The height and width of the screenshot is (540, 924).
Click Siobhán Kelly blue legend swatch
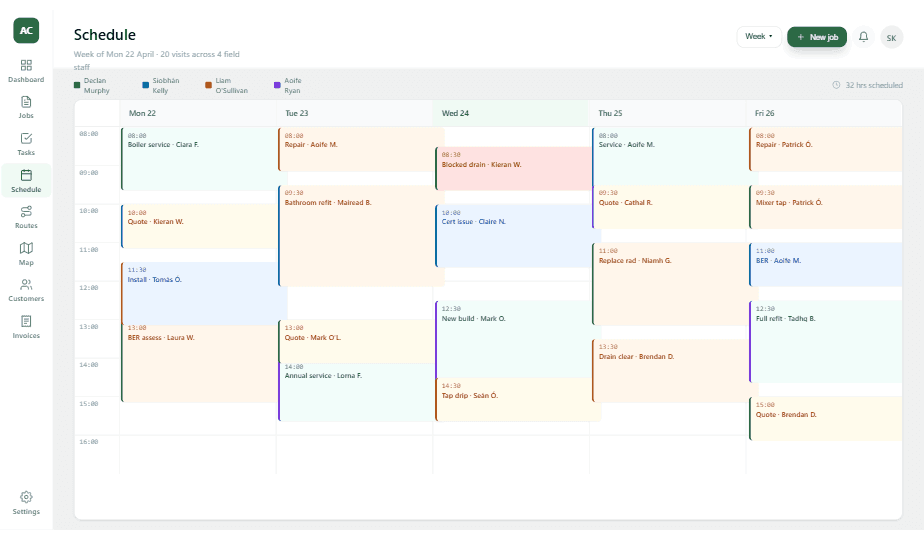tap(146, 85)
